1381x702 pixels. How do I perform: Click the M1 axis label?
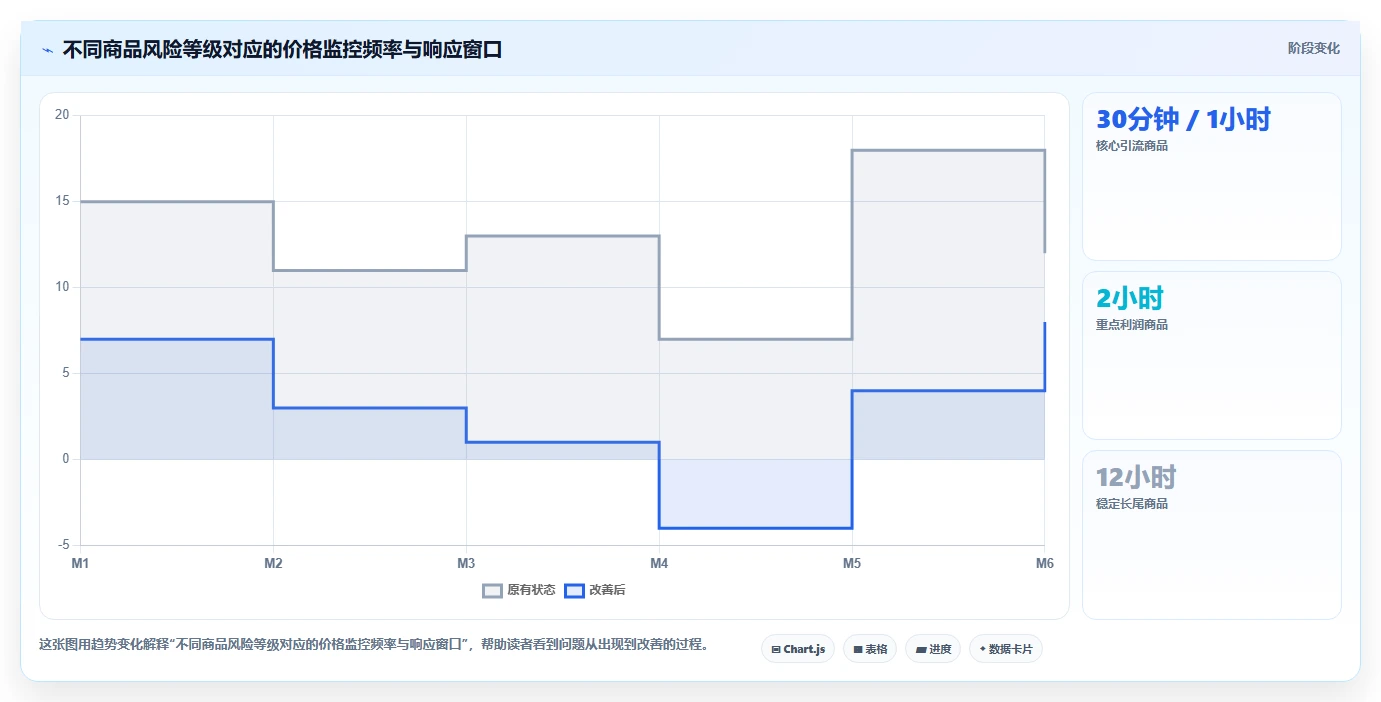pyautogui.click(x=80, y=563)
